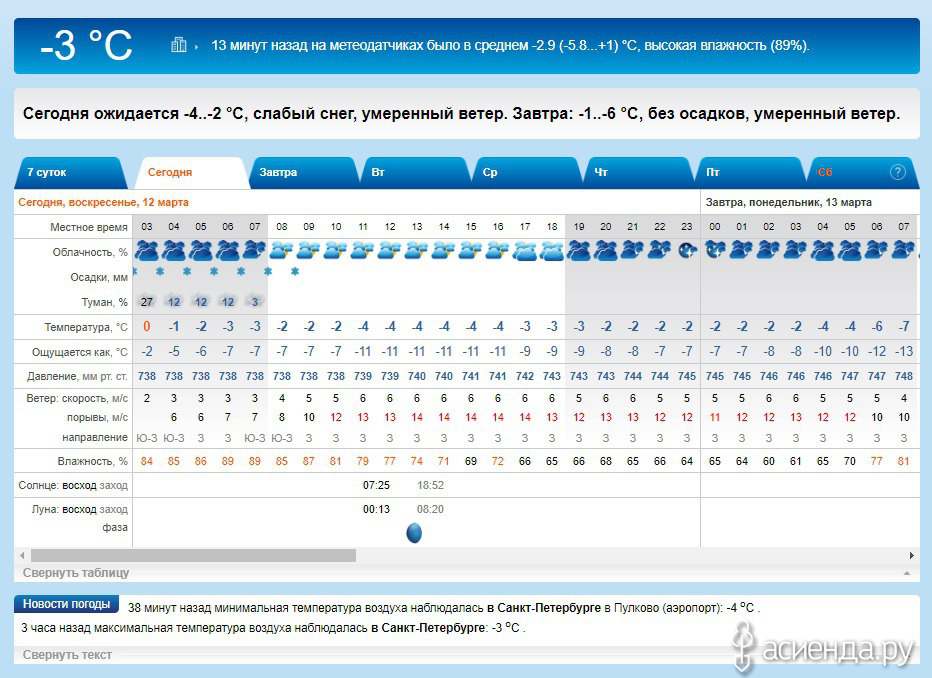Click the 23:00 night cloud icon
Screen dimensions: 932x678
point(687,251)
